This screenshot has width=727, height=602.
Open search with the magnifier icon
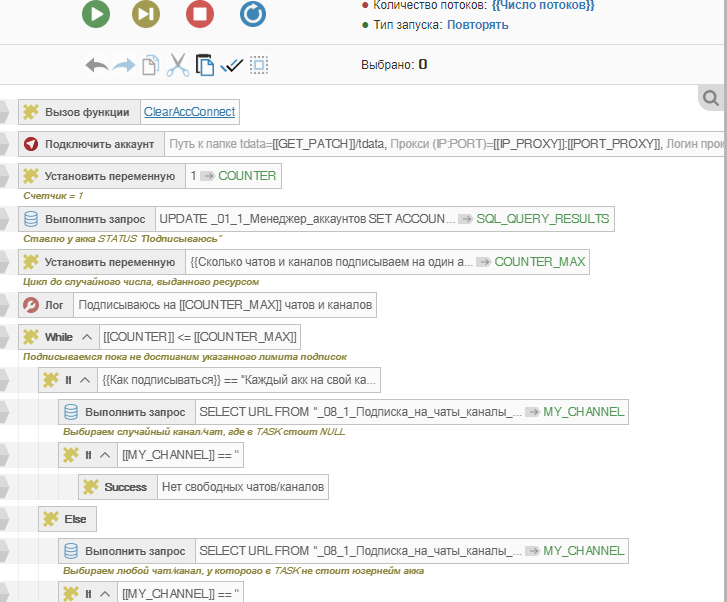click(711, 98)
